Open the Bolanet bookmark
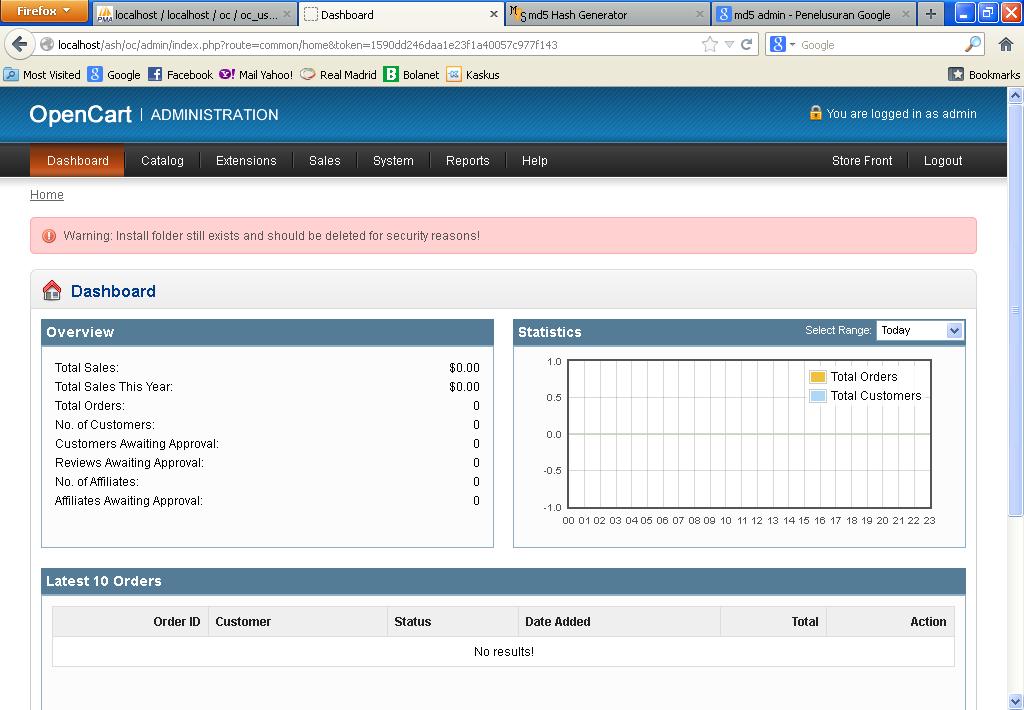This screenshot has height=710, width=1024. pyautogui.click(x=411, y=74)
